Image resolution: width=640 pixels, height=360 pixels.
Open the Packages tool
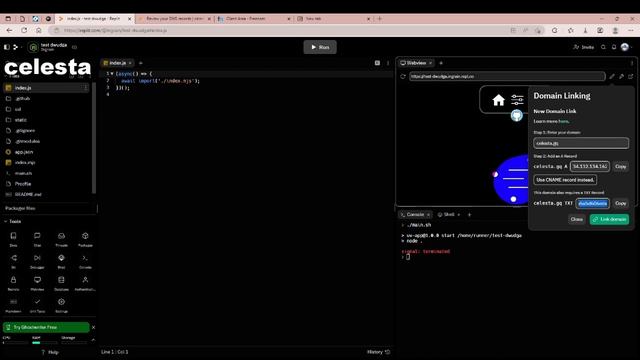[x=85, y=239]
